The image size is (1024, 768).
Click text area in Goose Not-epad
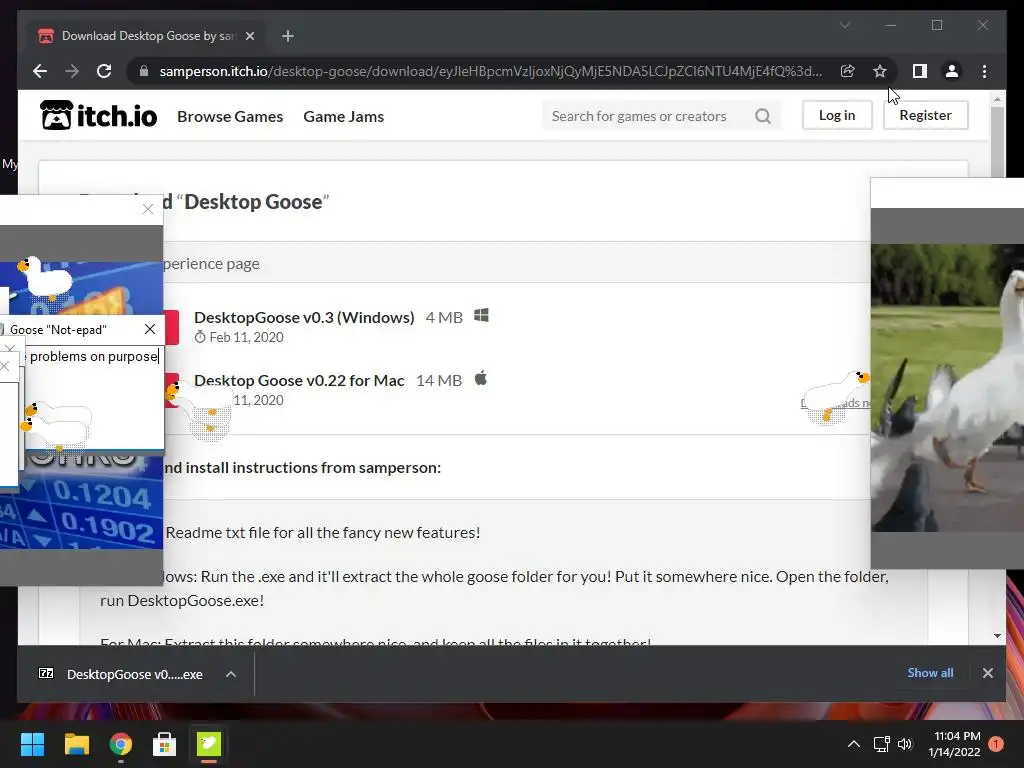click(93, 397)
